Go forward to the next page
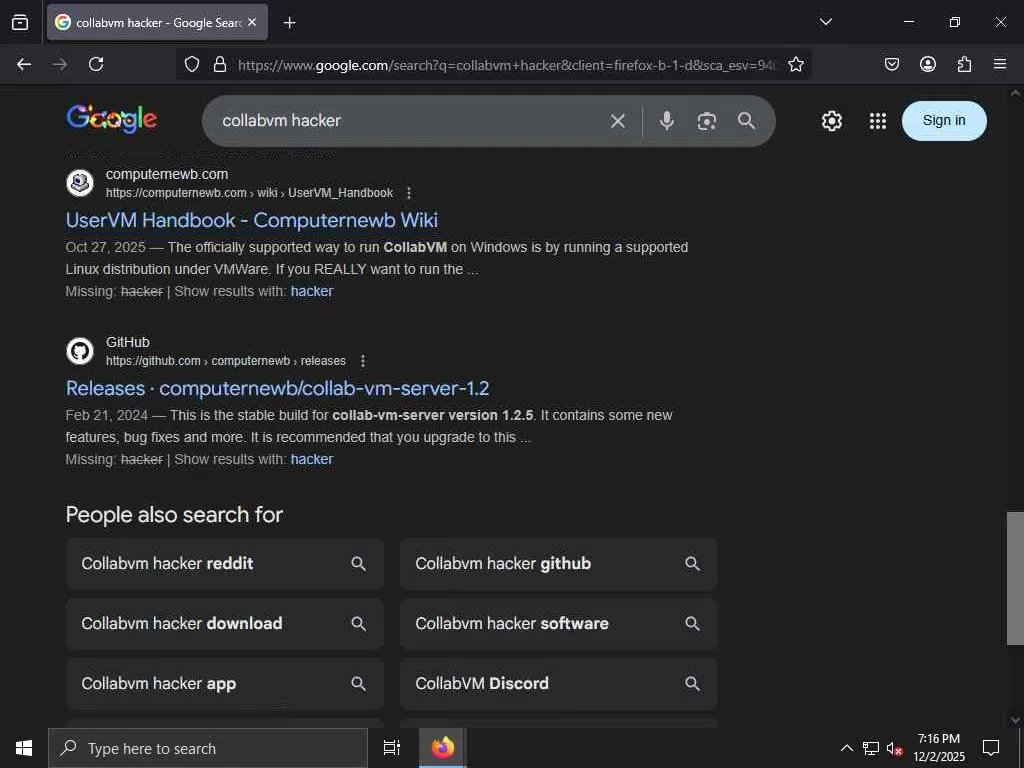1024x768 pixels. tap(60, 64)
